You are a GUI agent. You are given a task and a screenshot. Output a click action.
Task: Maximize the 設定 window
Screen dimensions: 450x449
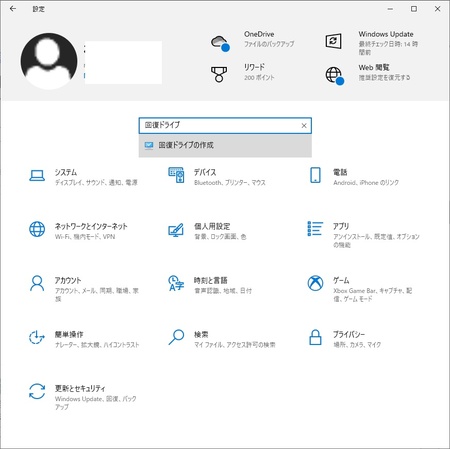[414, 9]
